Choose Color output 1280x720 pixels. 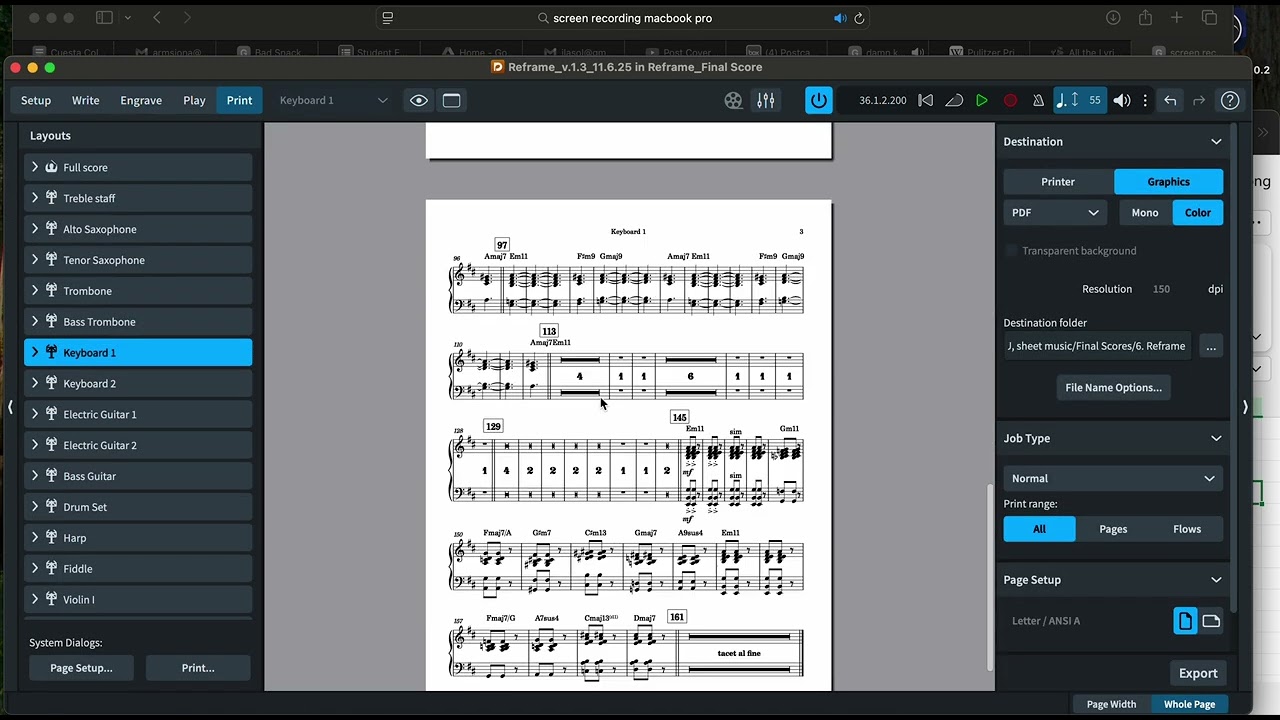1198,213
